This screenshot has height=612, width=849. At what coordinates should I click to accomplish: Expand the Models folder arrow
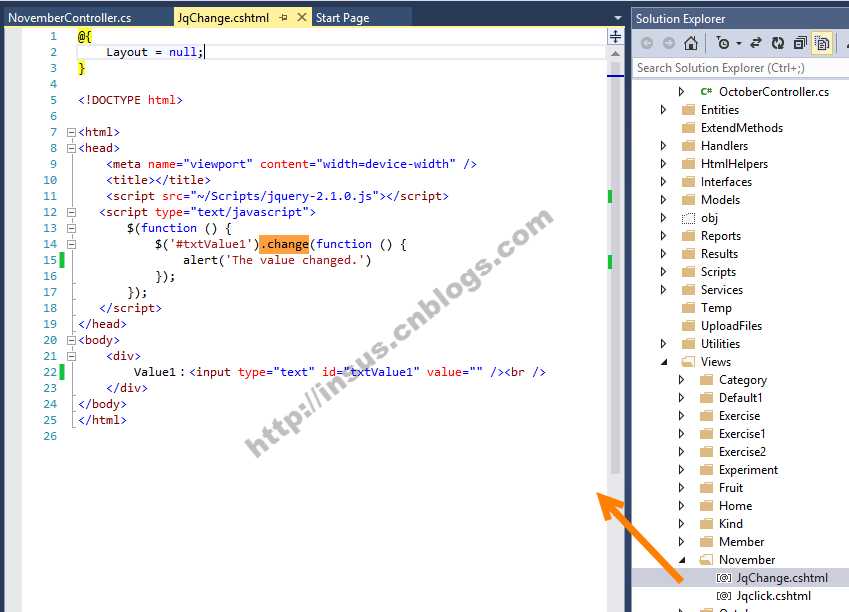663,199
